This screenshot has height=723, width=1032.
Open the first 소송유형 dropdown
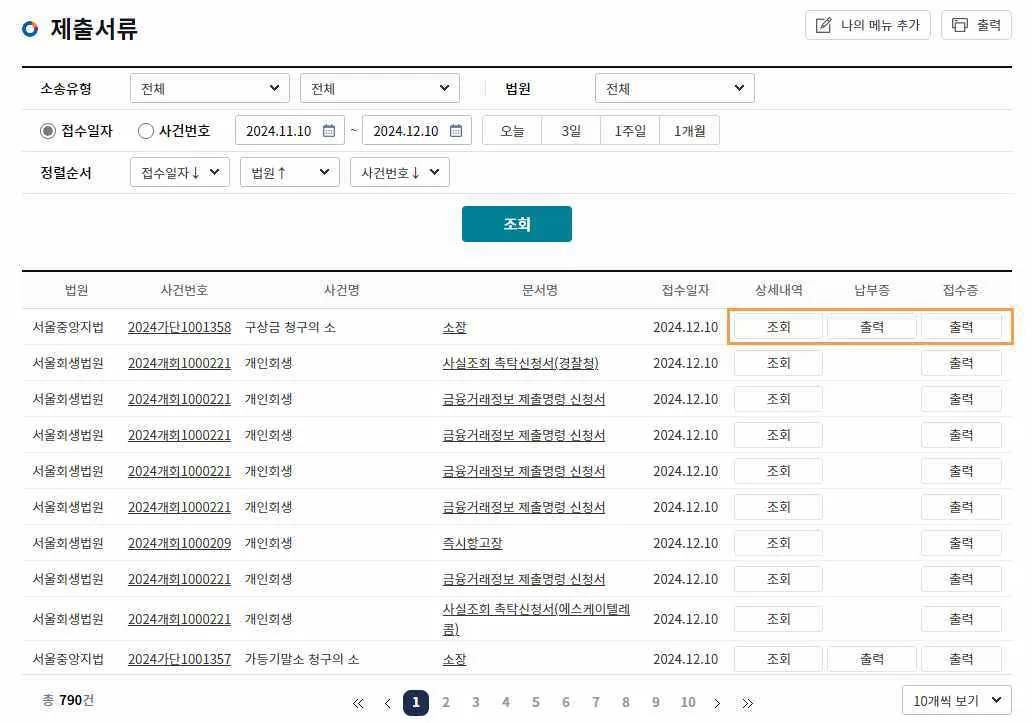click(x=209, y=88)
